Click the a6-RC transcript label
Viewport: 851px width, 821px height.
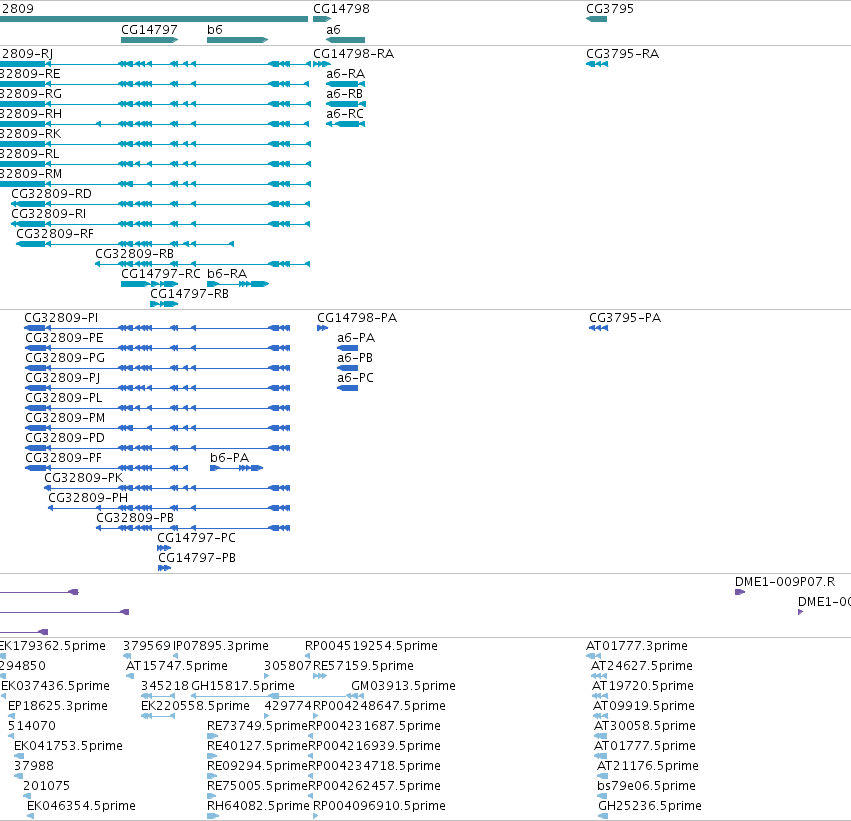coord(345,114)
